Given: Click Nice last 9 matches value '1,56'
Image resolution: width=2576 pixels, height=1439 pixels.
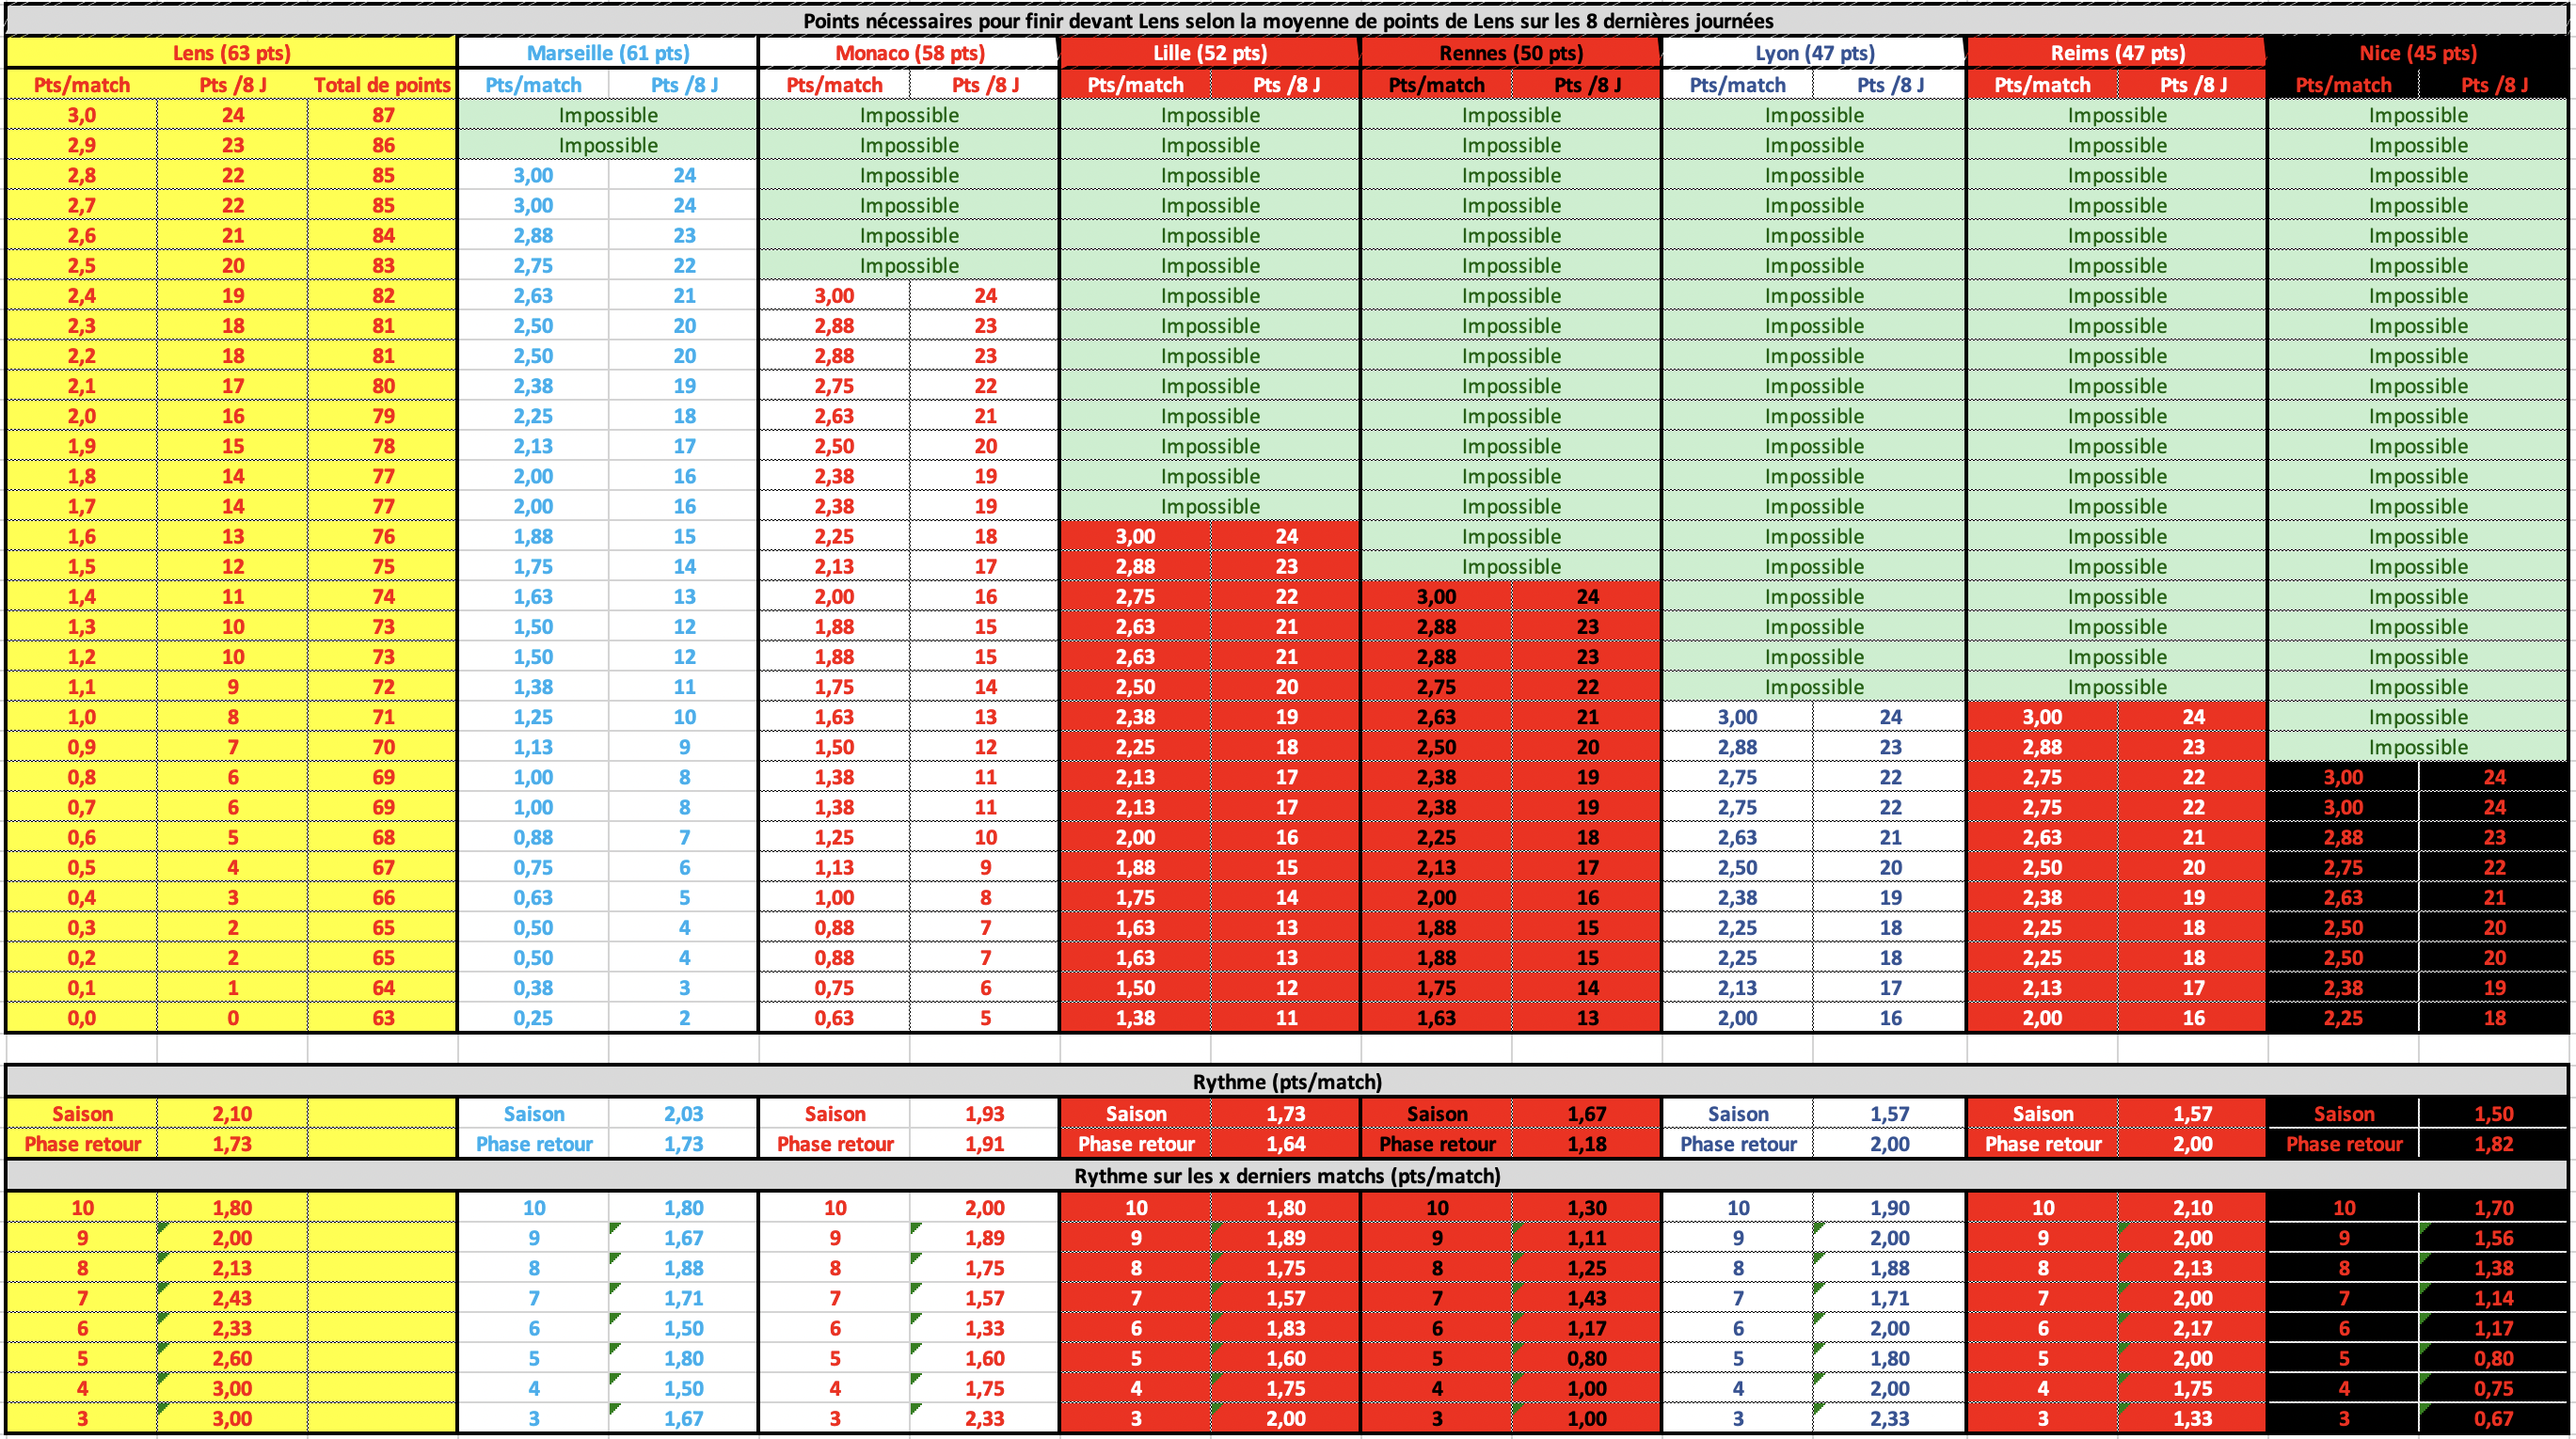Looking at the screenshot, I should tap(2494, 1238).
